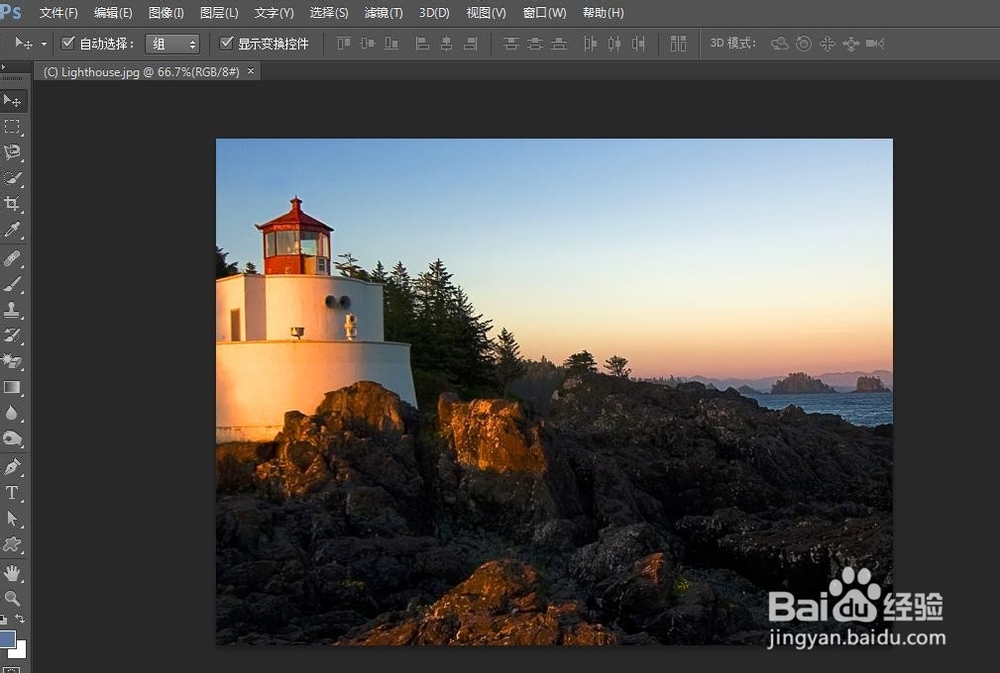Image resolution: width=1000 pixels, height=673 pixels.
Task: Select the Move tool in the toolbox
Action: pos(12,101)
